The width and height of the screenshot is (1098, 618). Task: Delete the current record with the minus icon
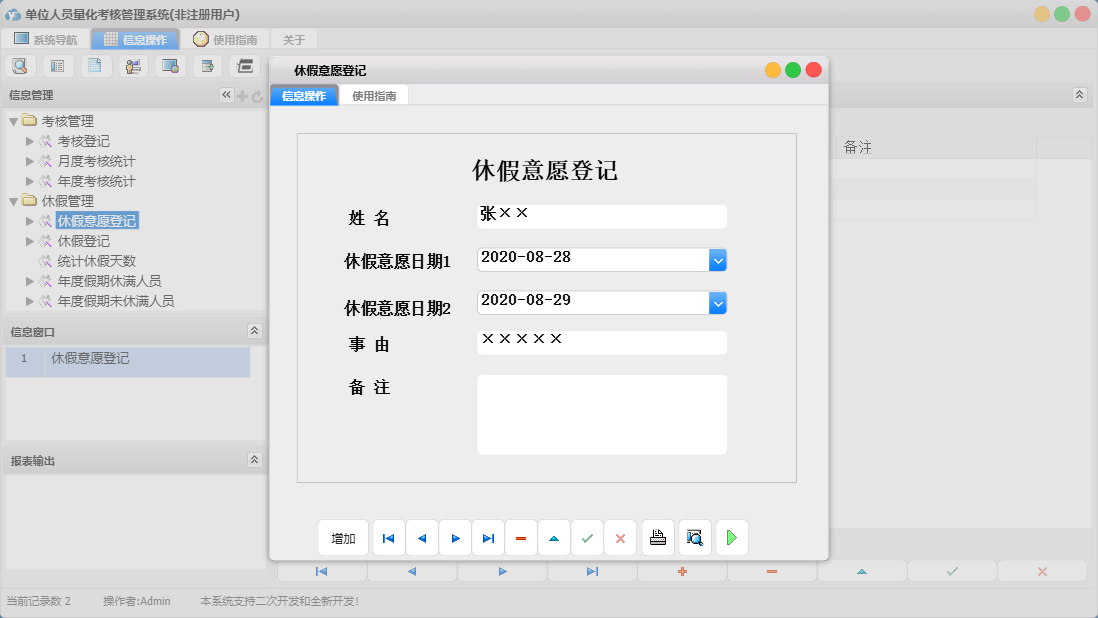click(x=521, y=537)
